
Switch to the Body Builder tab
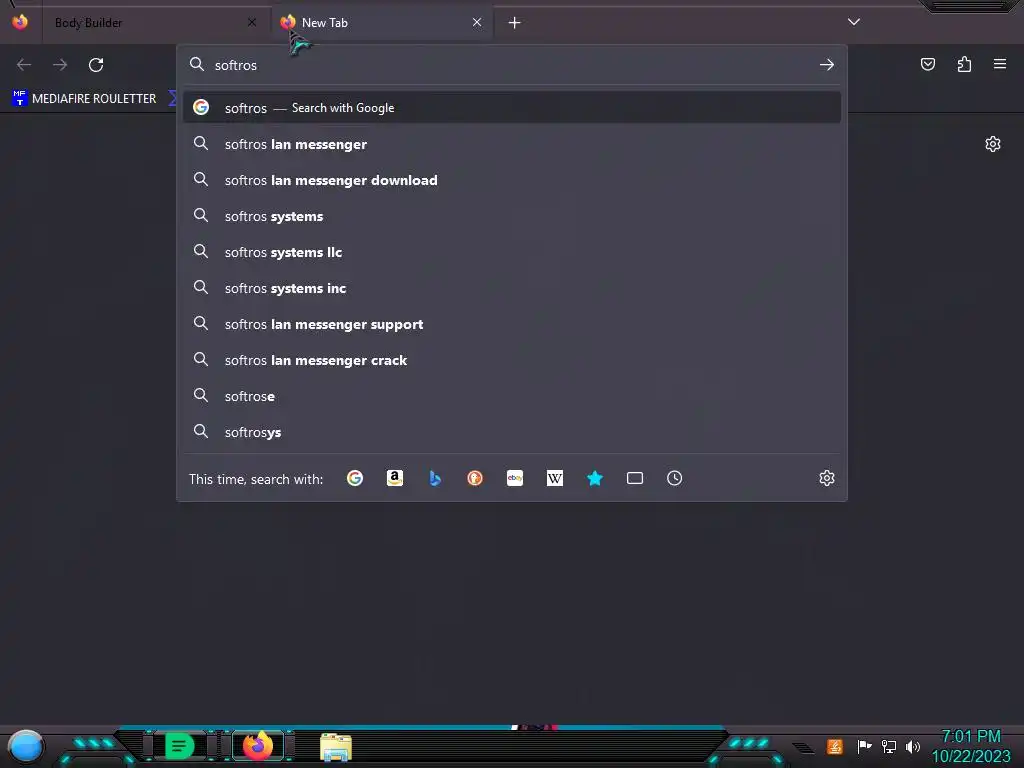point(155,23)
